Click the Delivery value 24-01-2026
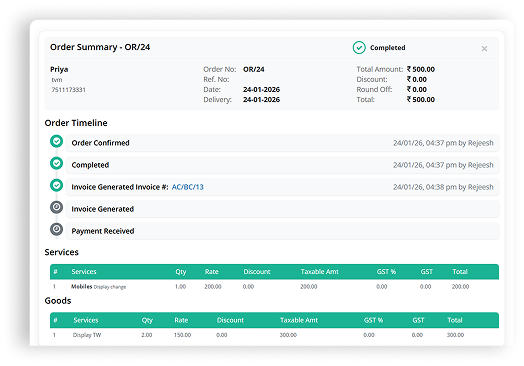This screenshot has width=524, height=366. tap(261, 100)
